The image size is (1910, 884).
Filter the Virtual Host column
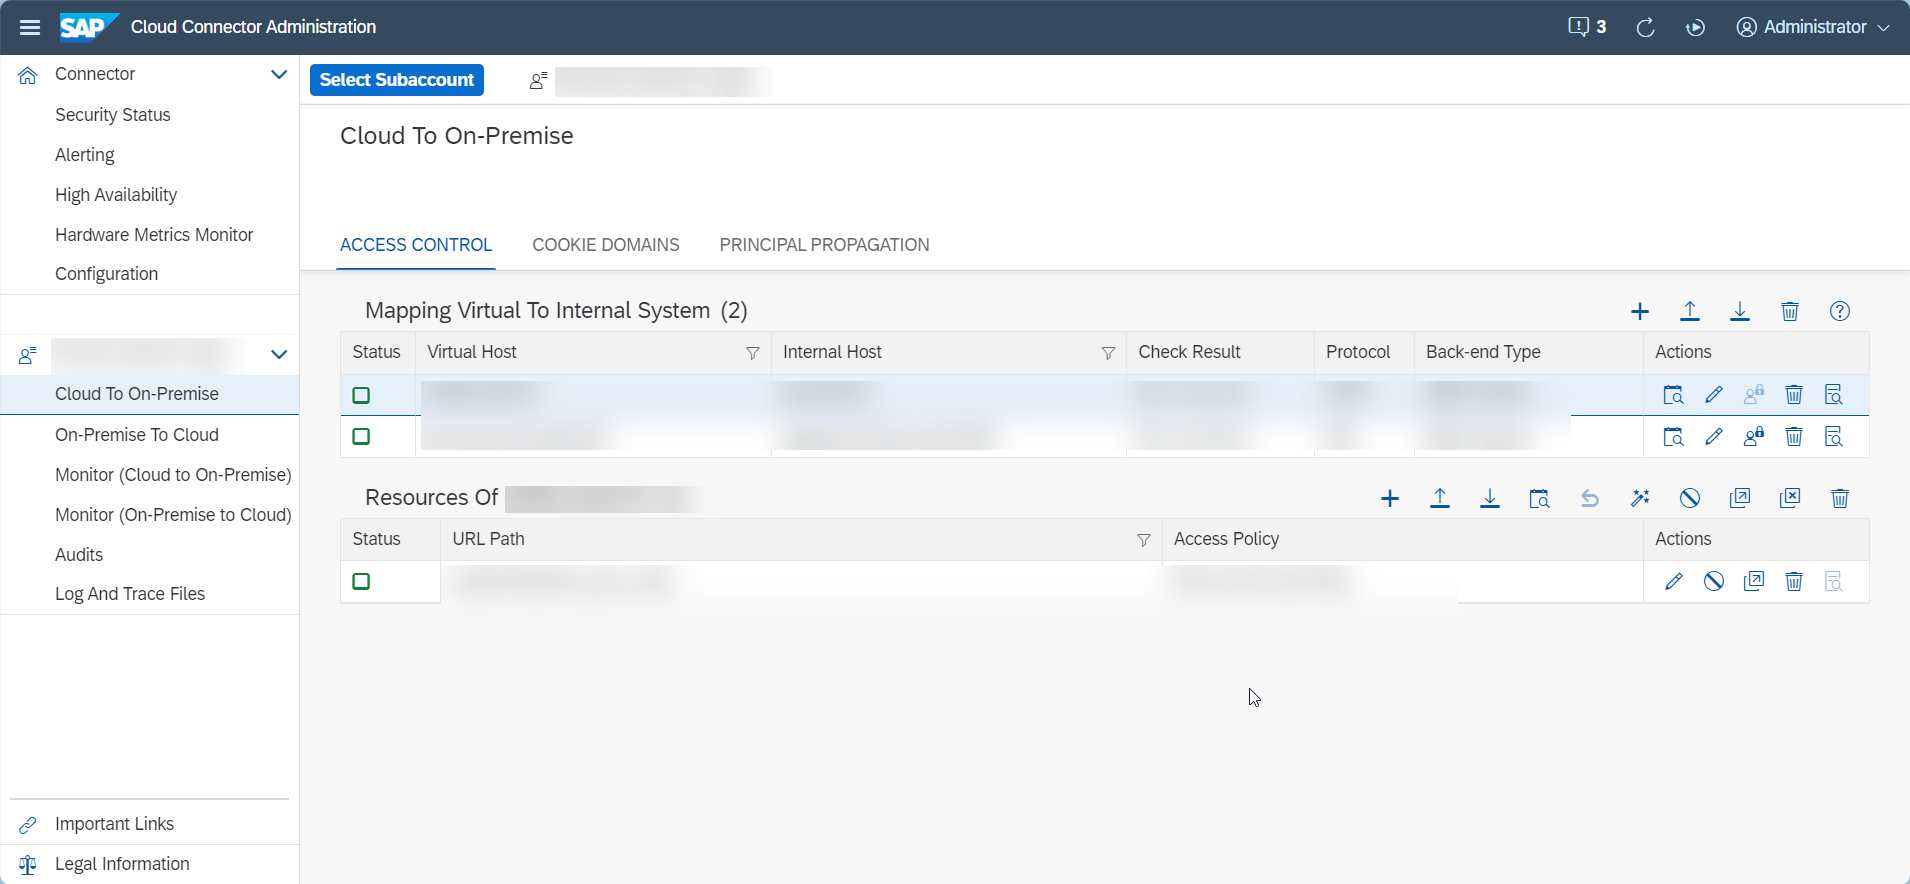(x=753, y=353)
